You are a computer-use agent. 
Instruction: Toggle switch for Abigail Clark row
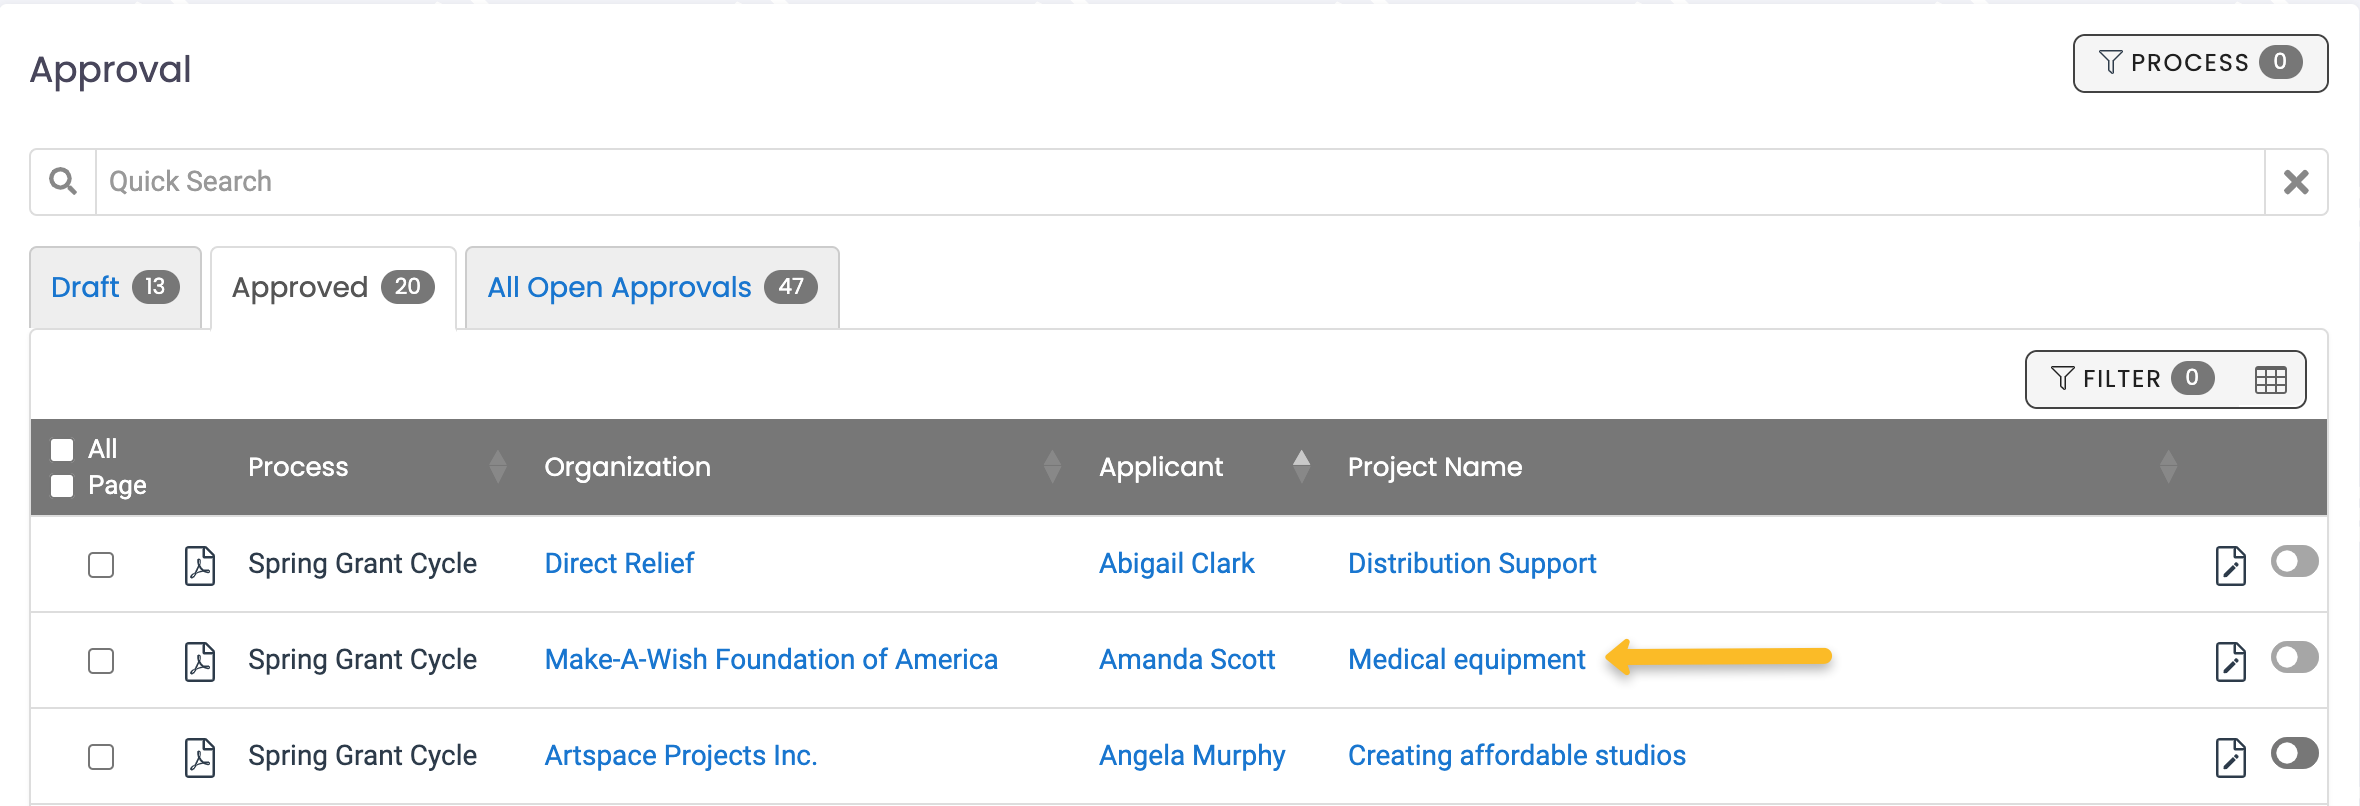2294,561
